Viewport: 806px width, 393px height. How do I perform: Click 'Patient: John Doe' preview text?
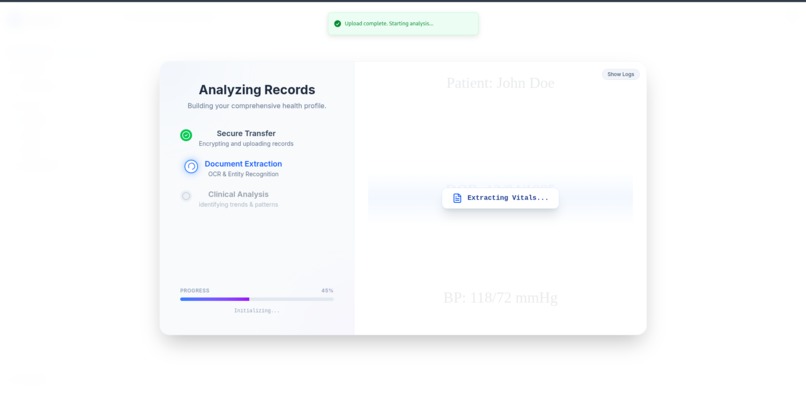[x=500, y=83]
